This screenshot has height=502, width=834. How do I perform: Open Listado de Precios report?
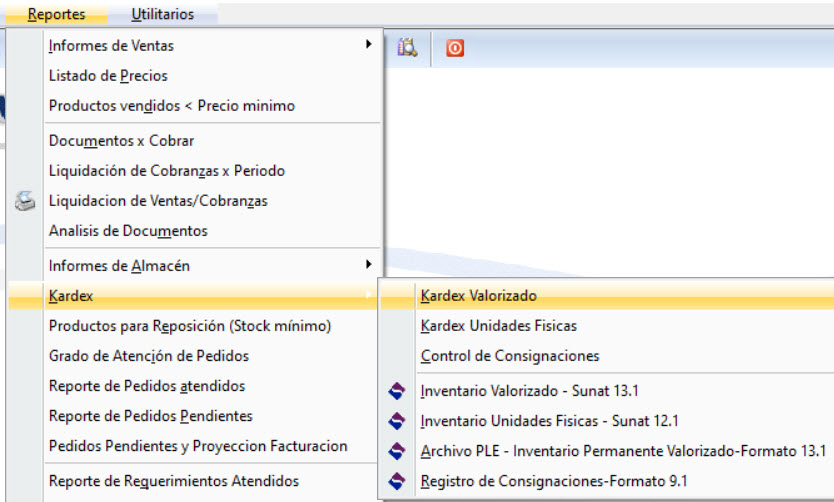[x=195, y=76]
